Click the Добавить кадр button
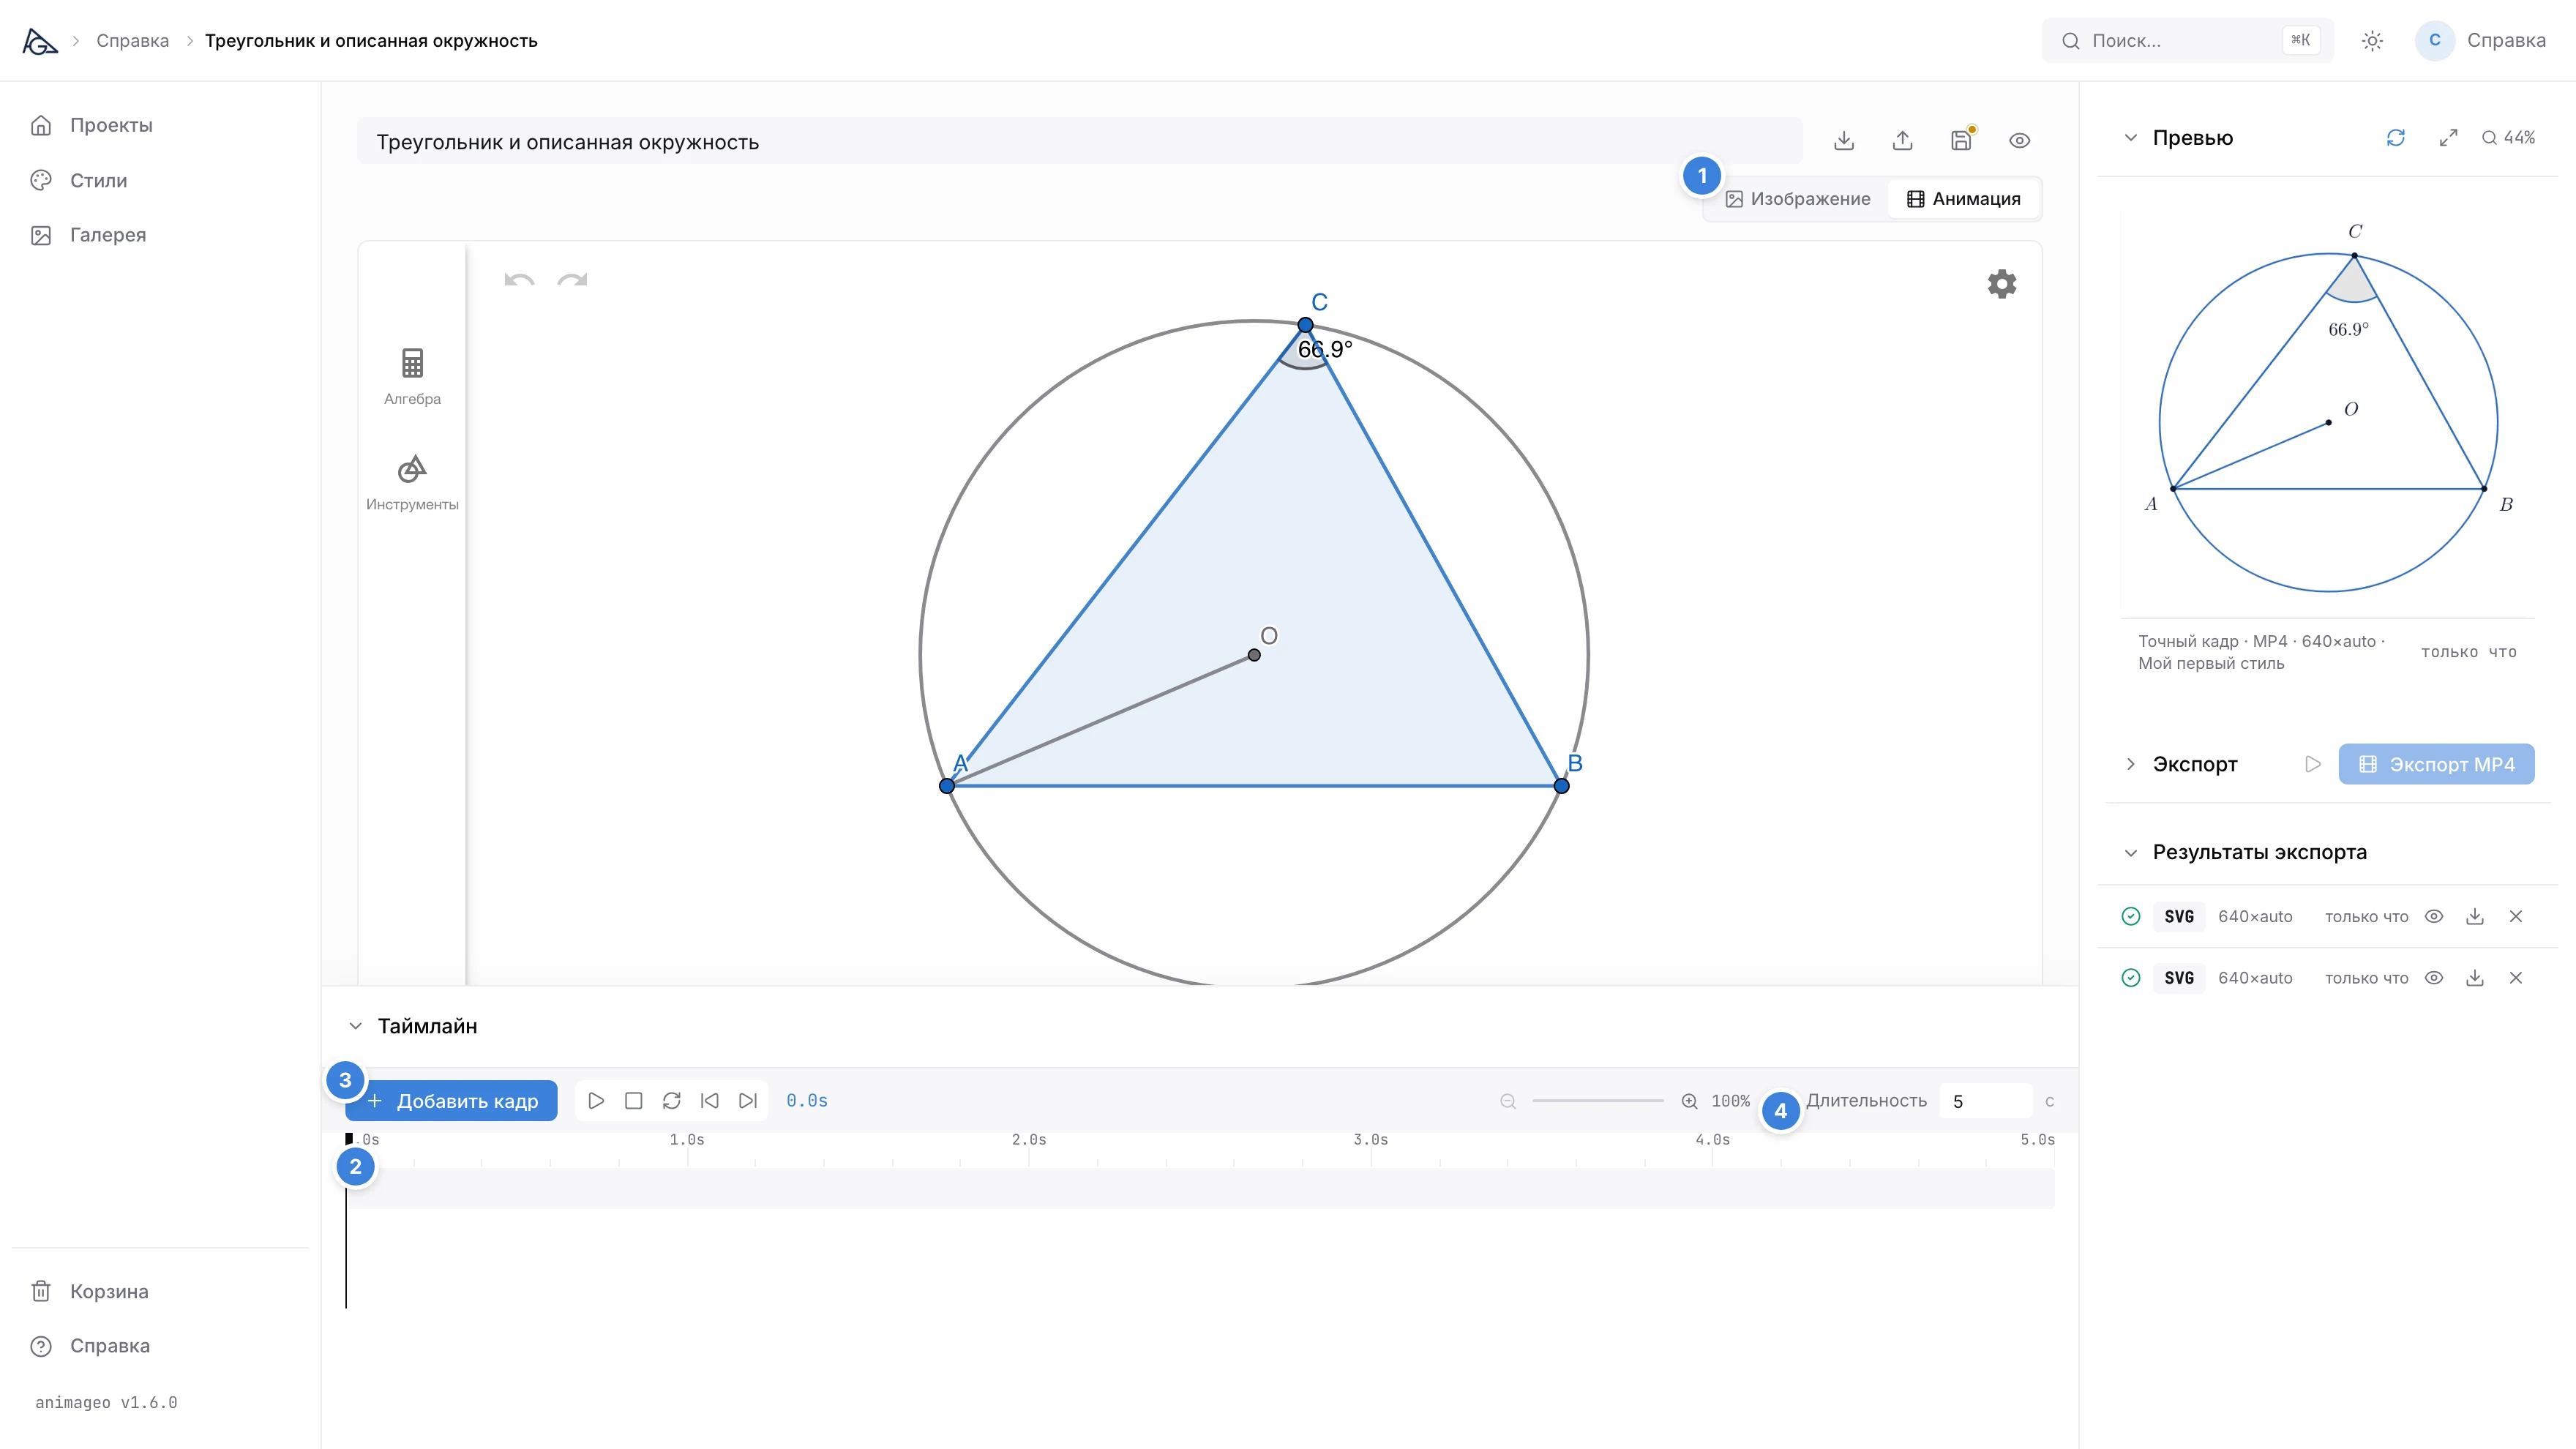Screen dimensions: 2576x1449 pyautogui.click(x=451, y=1100)
